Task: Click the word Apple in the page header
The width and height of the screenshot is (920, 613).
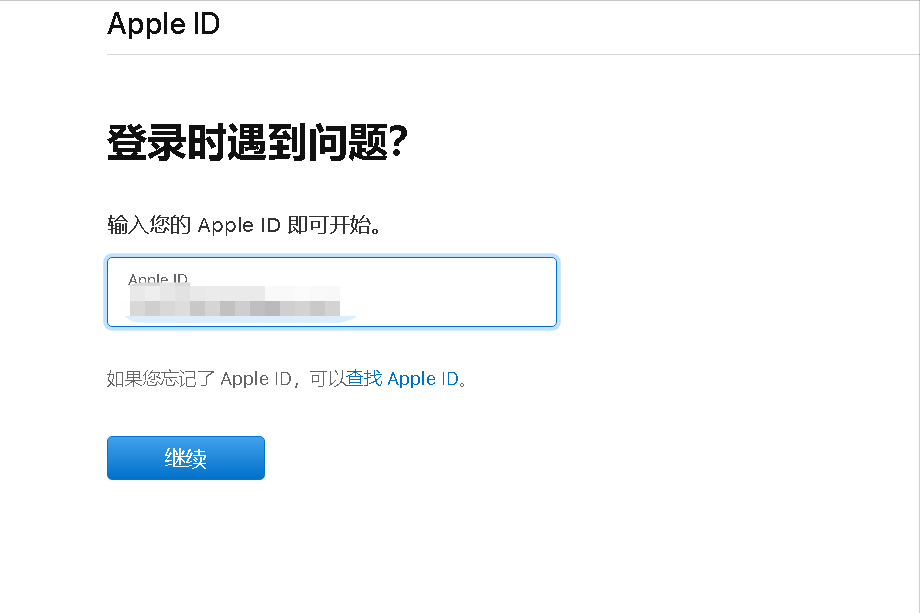Action: (x=144, y=24)
